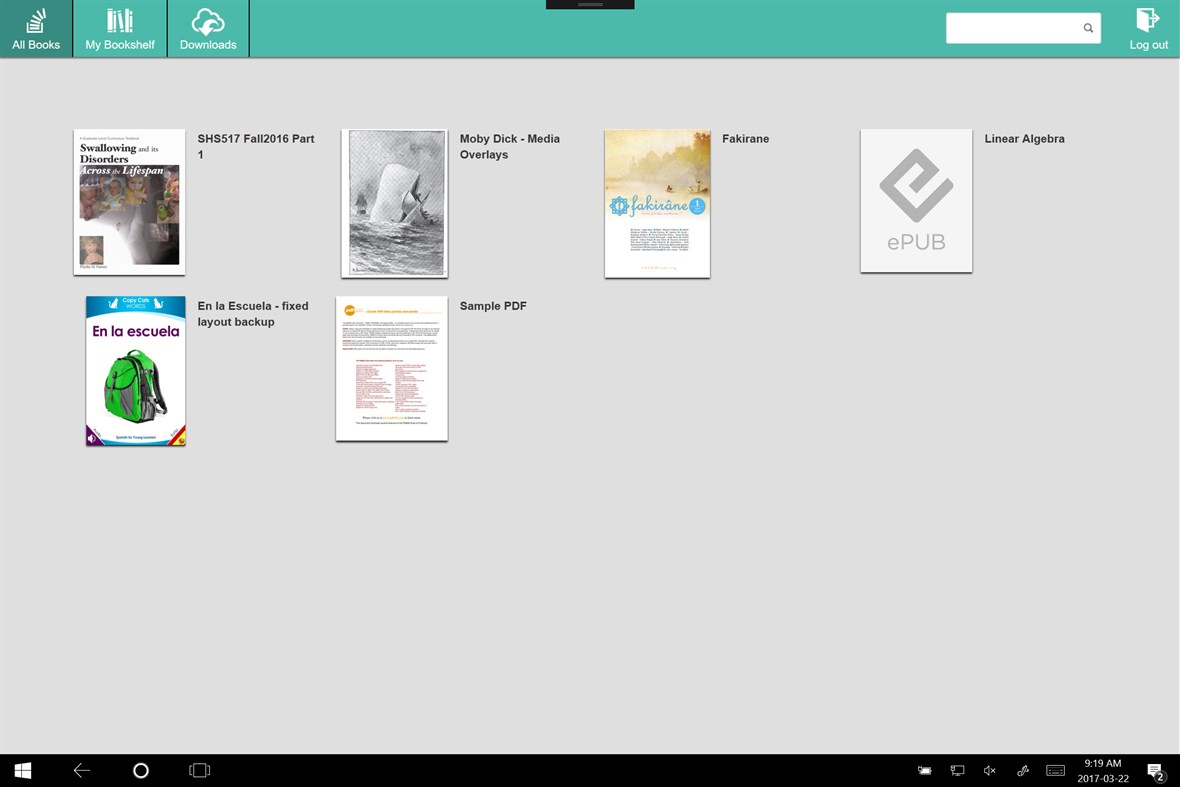
Task: Toggle the touch keyboard from the tray
Action: pyautogui.click(x=1055, y=770)
